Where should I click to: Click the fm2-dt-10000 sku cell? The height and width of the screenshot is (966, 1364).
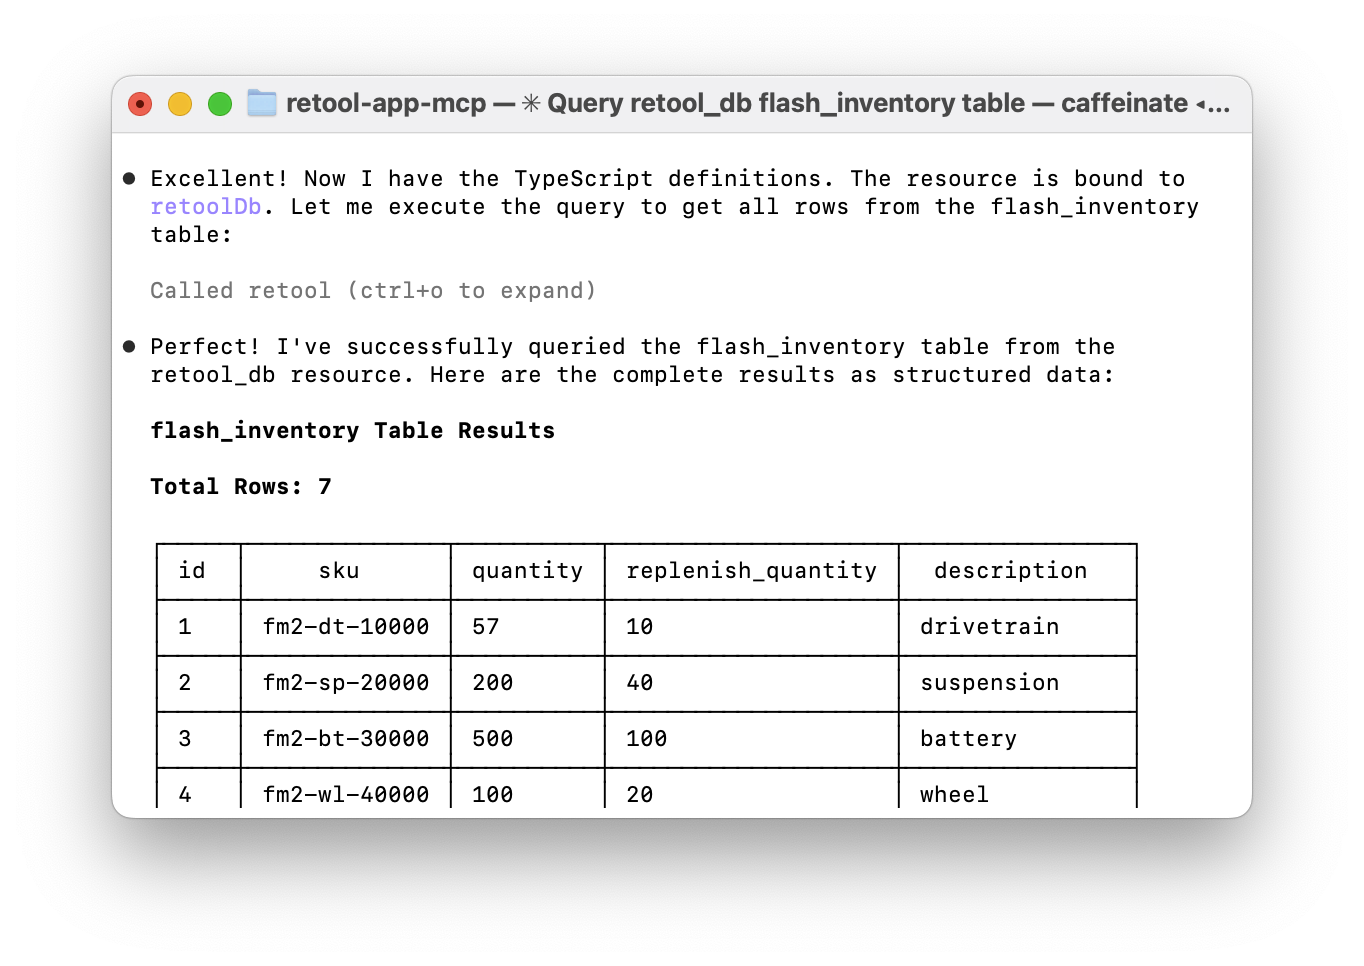(346, 627)
